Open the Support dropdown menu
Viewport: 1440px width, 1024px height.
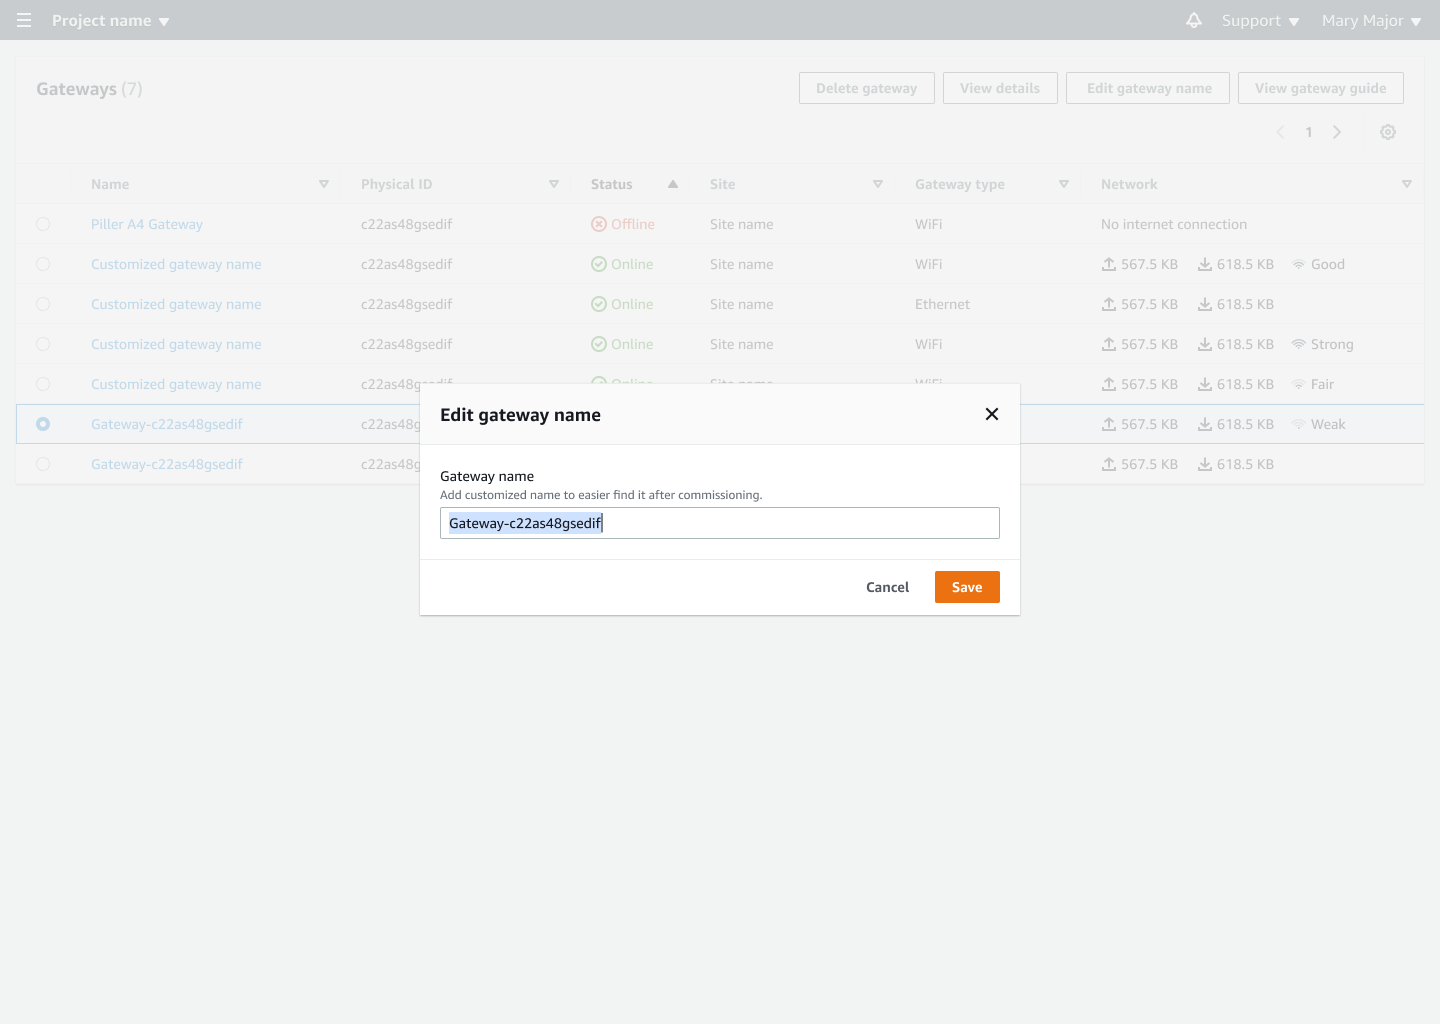[1259, 20]
